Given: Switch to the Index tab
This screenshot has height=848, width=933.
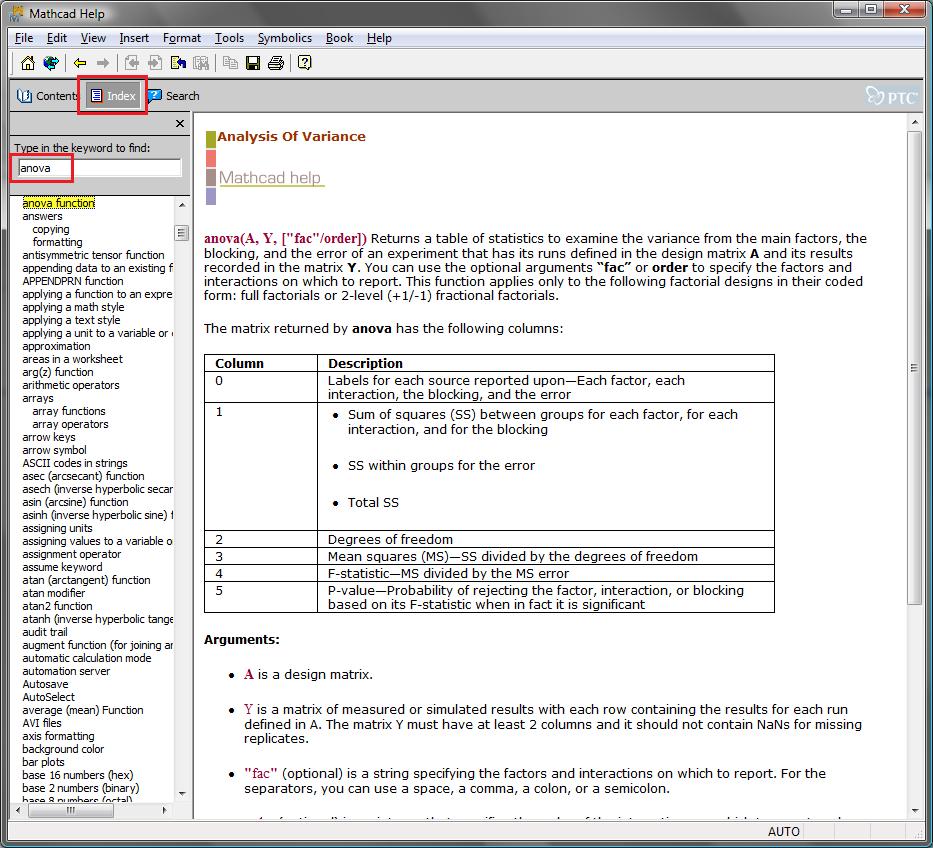Looking at the screenshot, I should click(x=113, y=96).
